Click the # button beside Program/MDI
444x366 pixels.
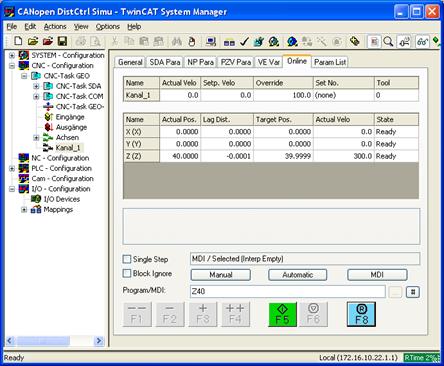(413, 292)
